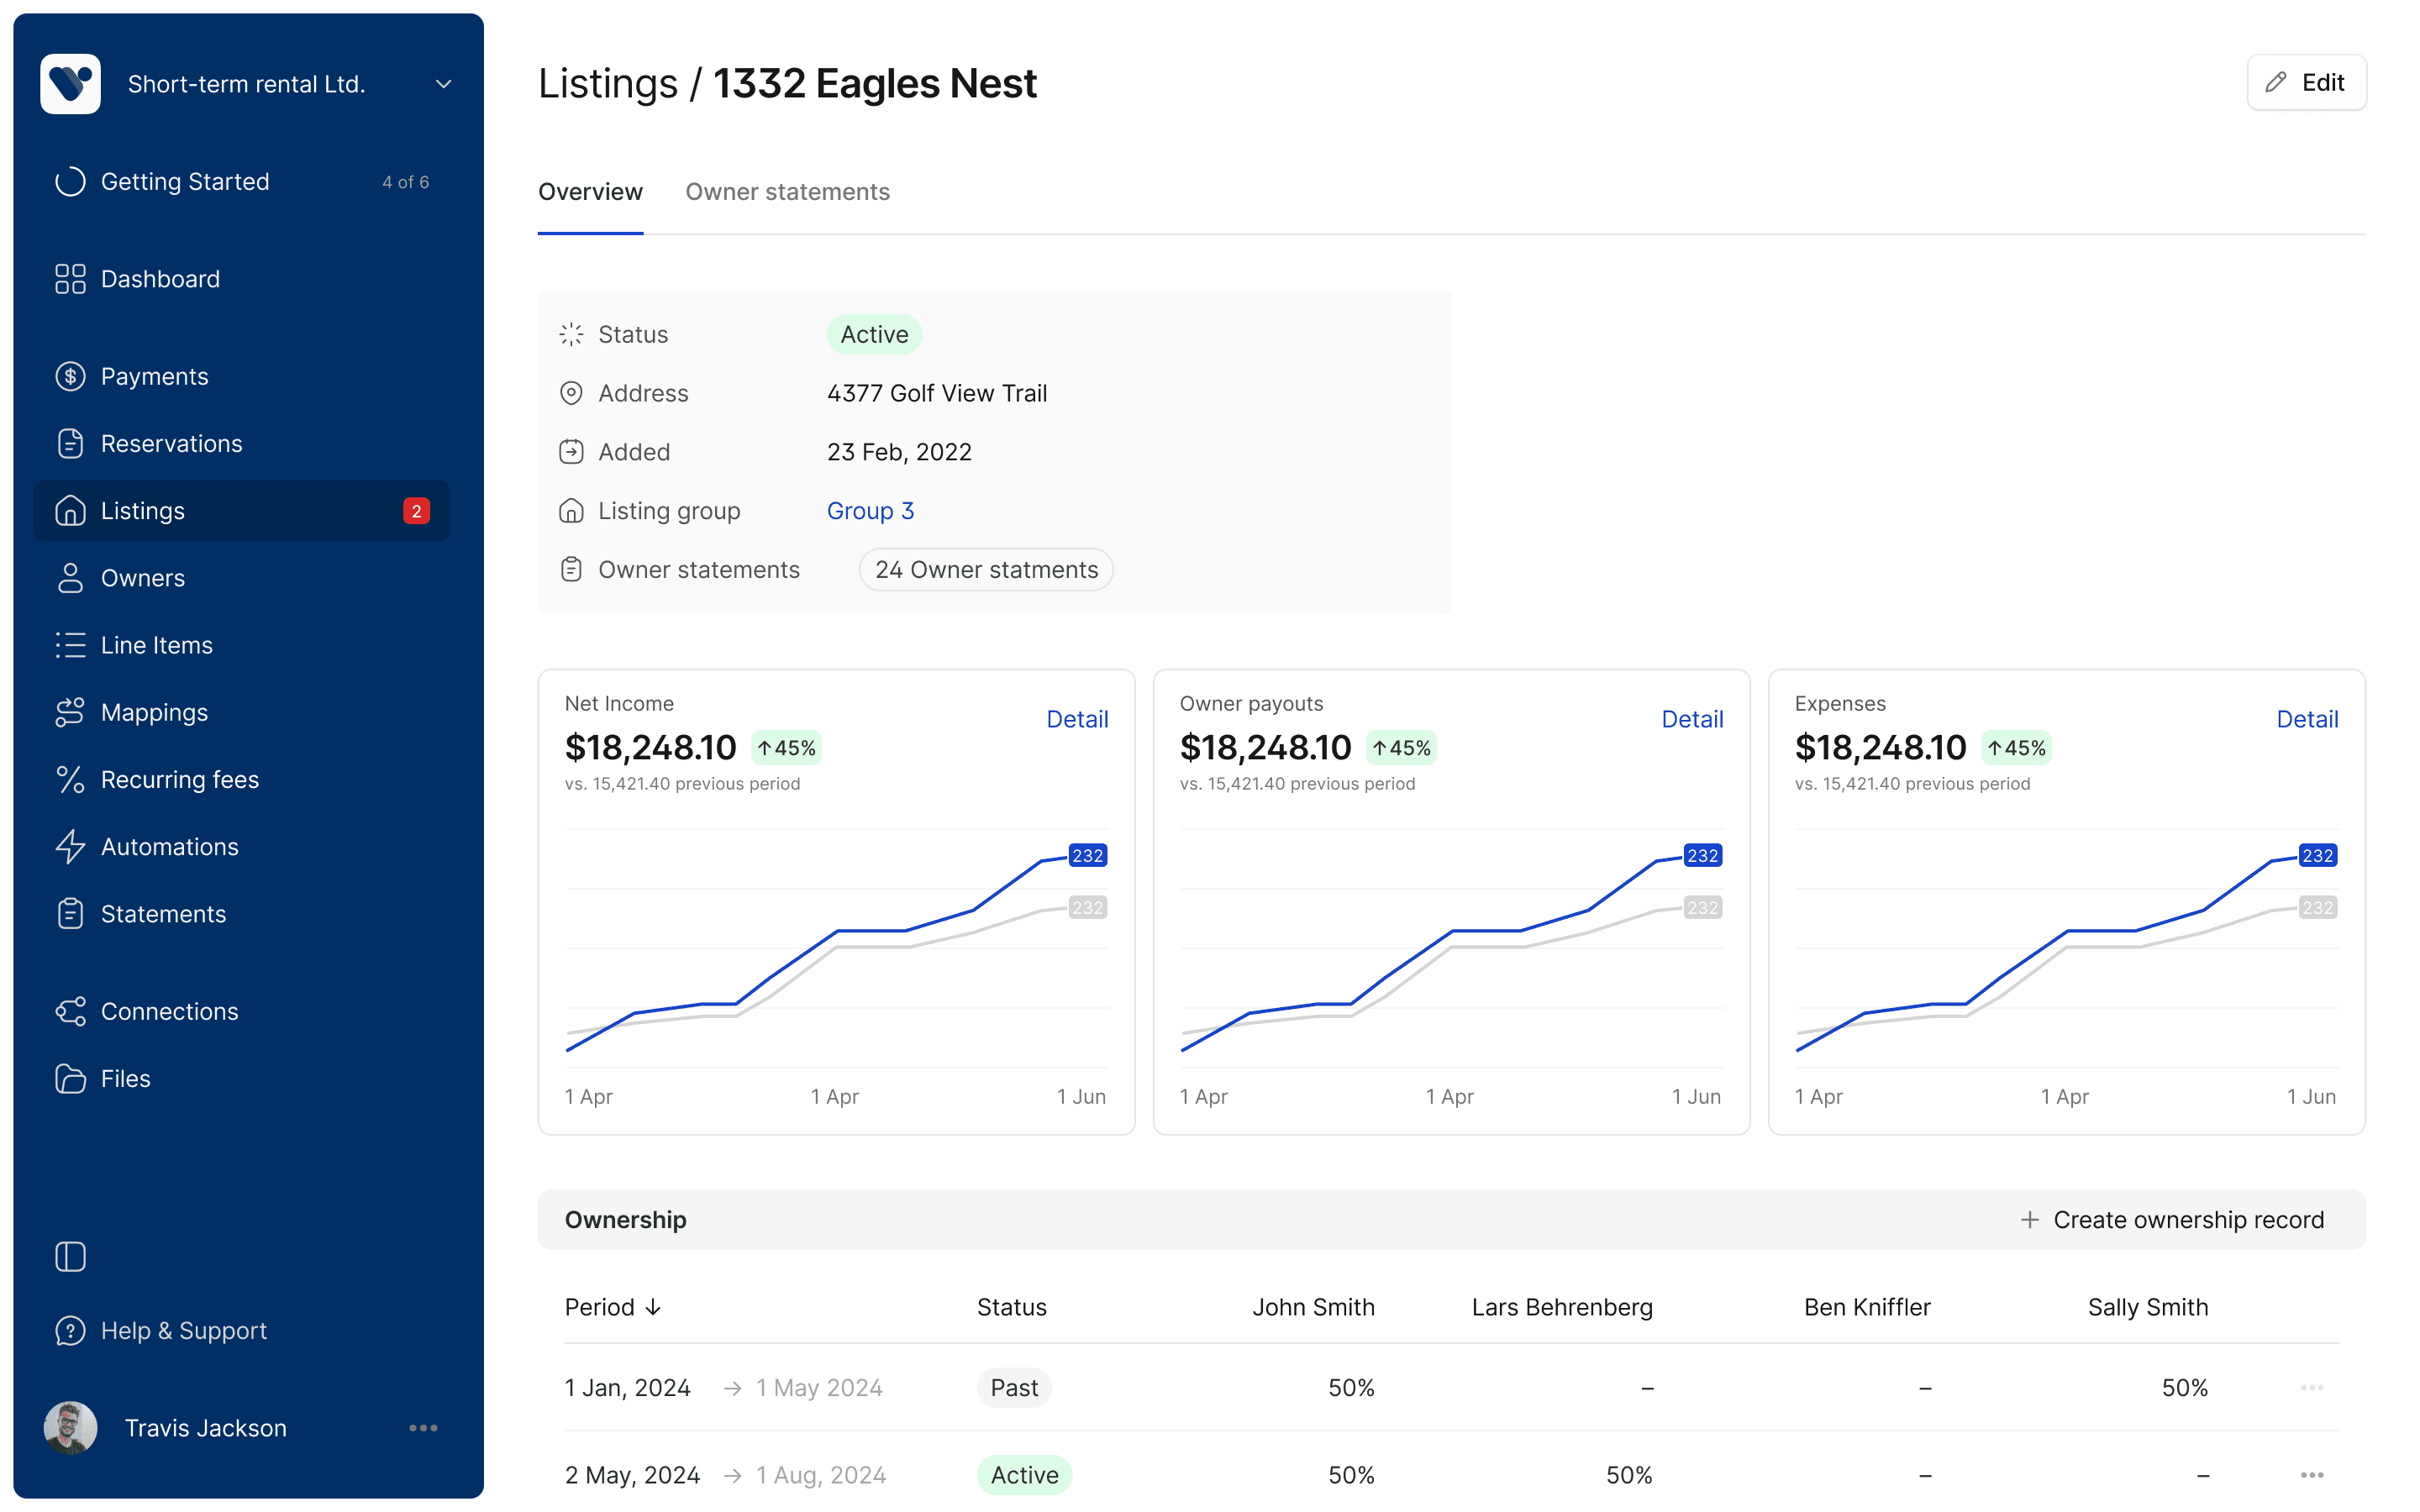2420x1512 pixels.
Task: Open the Group 3 listing group link
Action: (870, 511)
